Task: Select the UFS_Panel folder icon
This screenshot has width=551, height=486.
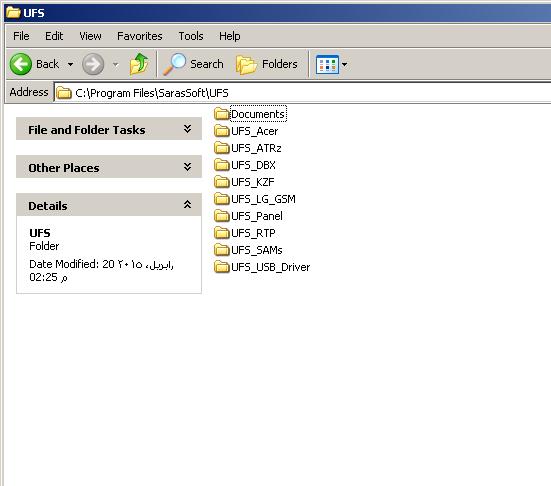Action: pyautogui.click(x=222, y=215)
